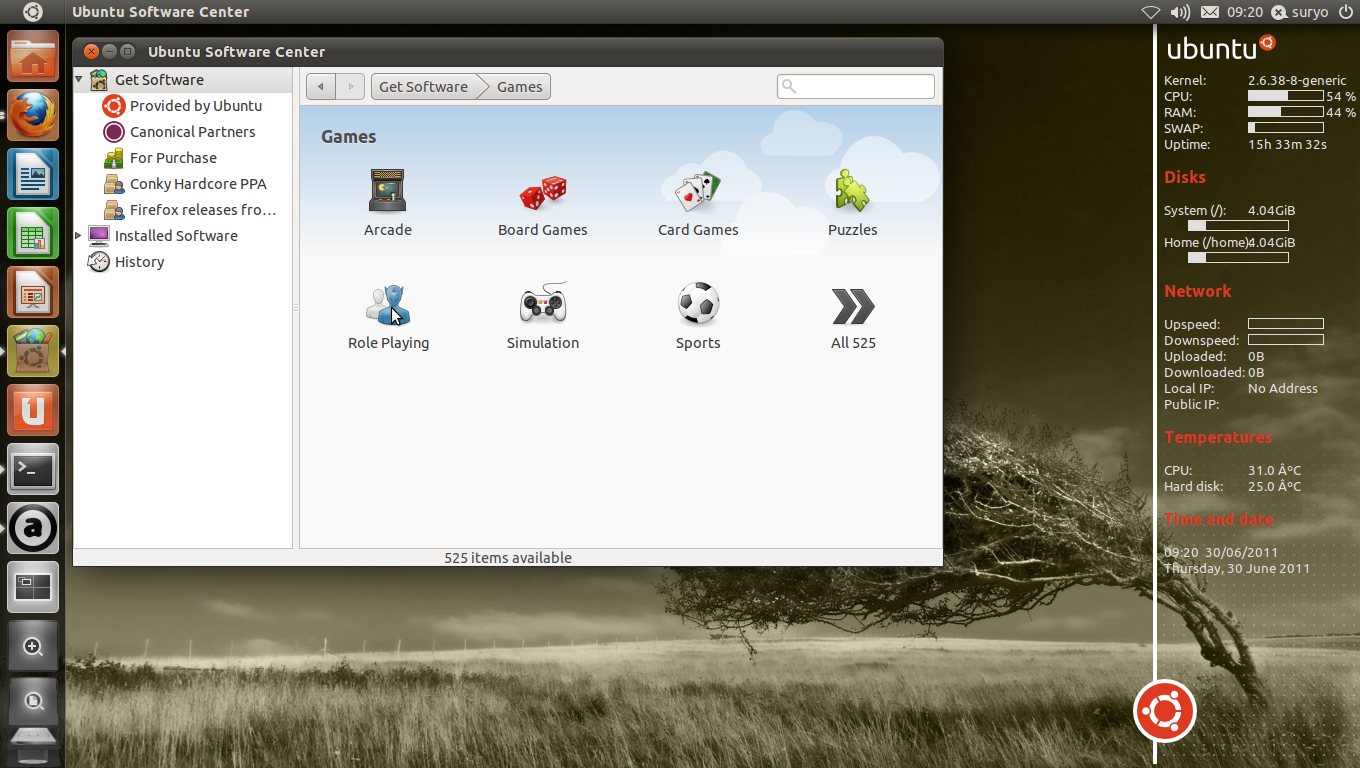Launch LibreOffice Writer from the launcher

(x=33, y=174)
